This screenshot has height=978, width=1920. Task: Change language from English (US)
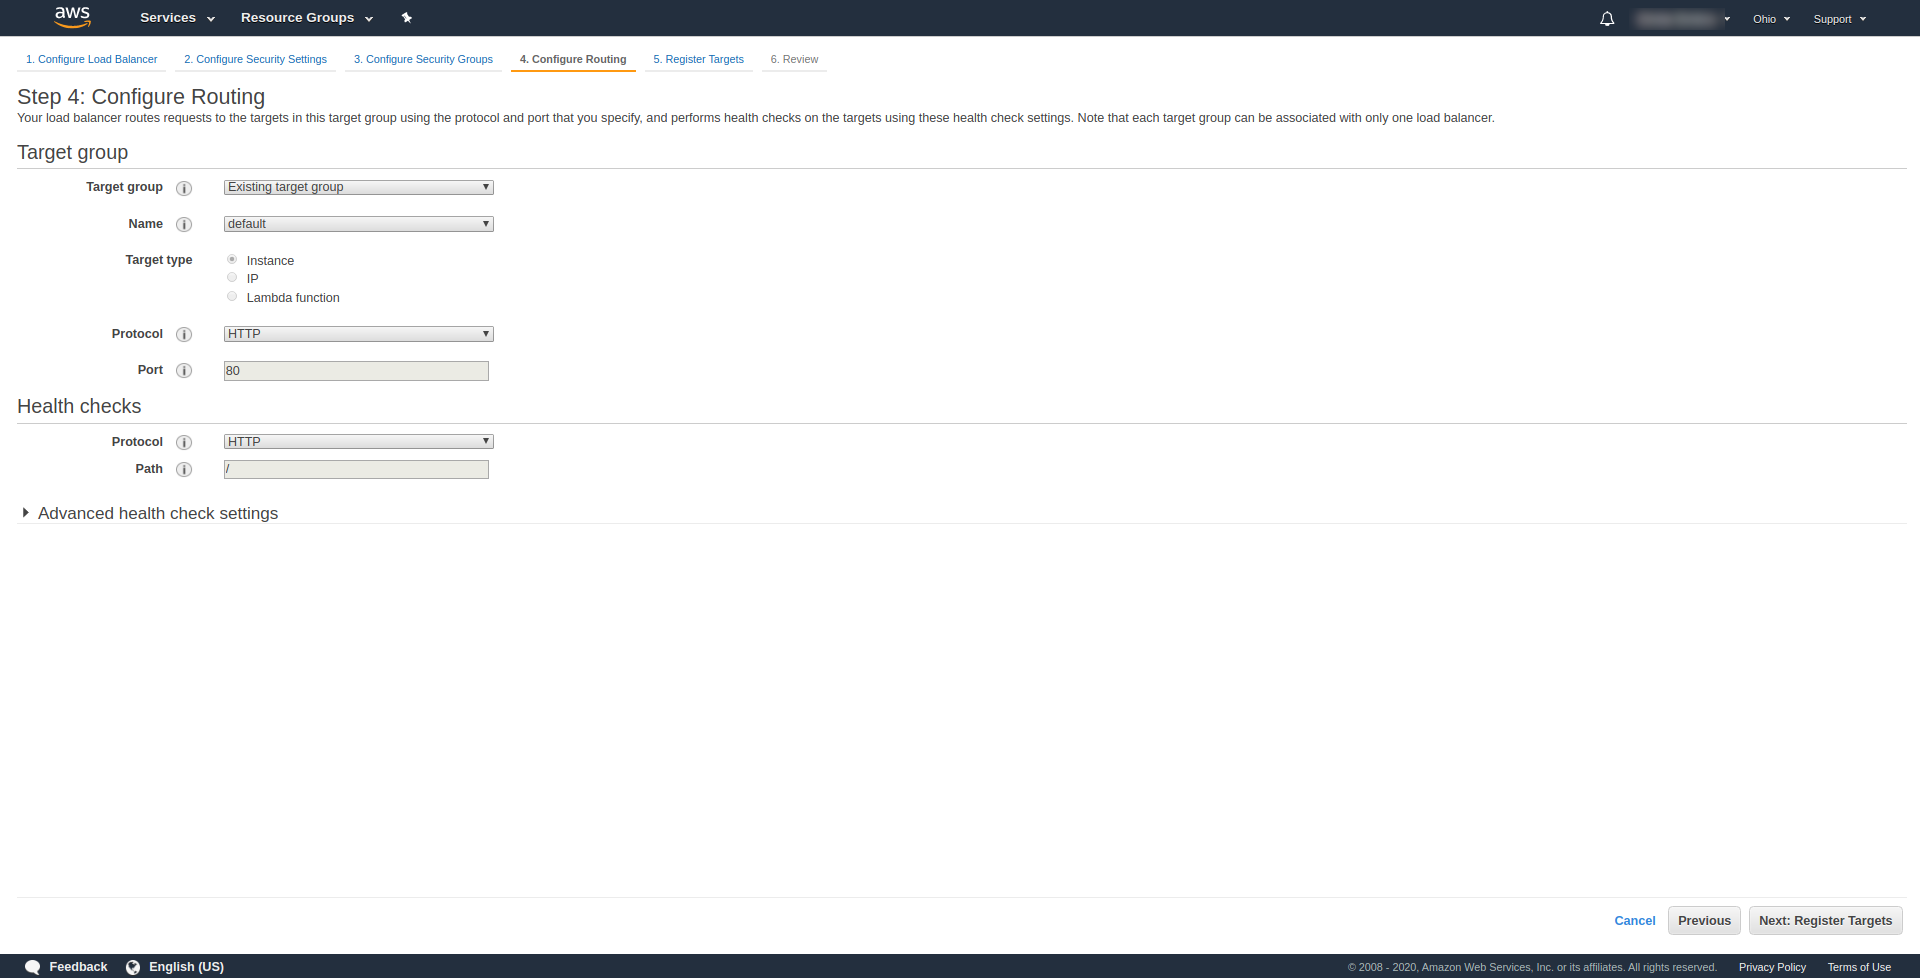coord(186,967)
